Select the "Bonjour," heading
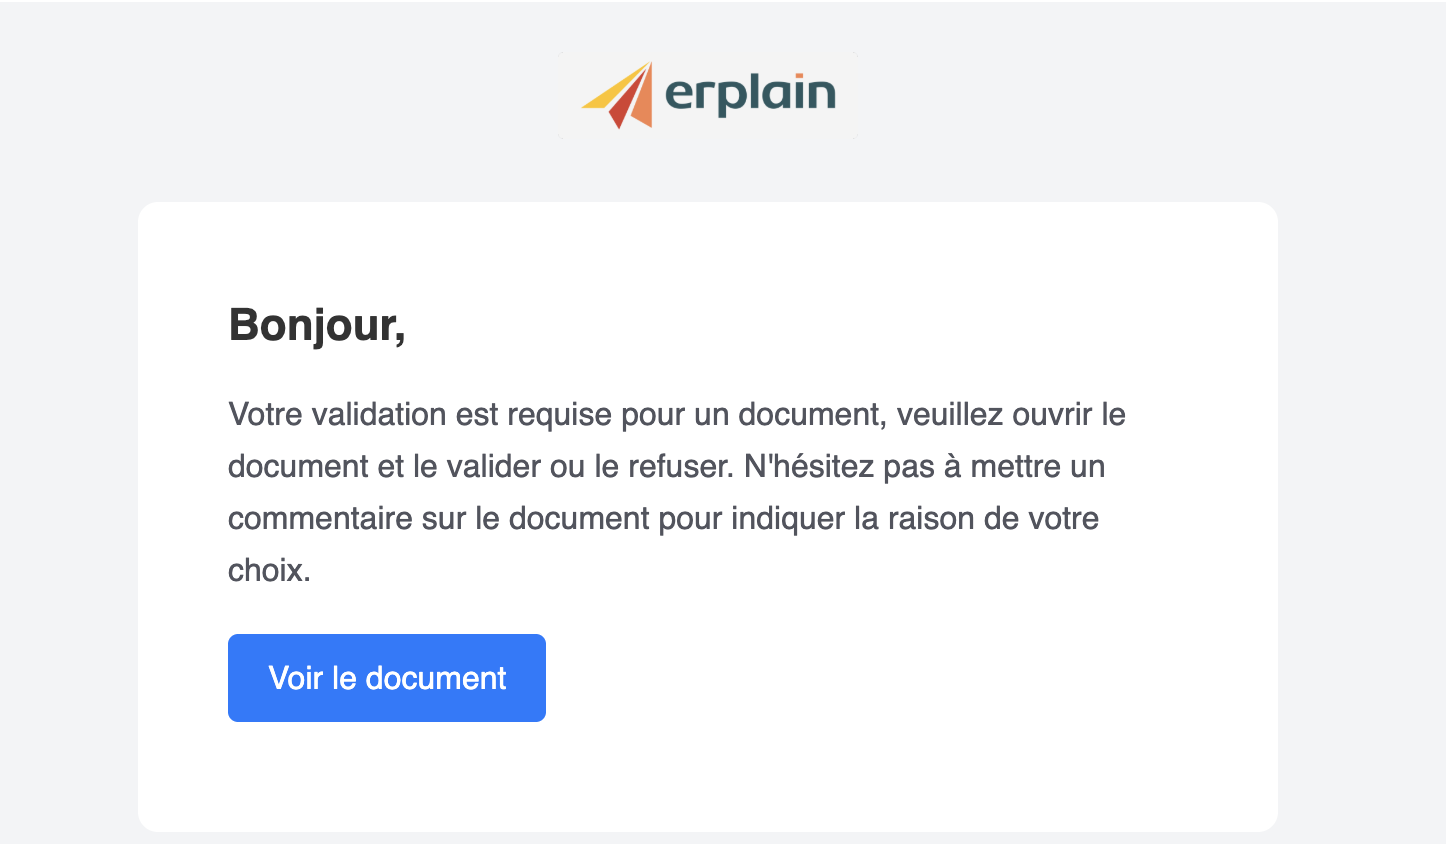Viewport: 1446px width, 844px height. [x=317, y=326]
